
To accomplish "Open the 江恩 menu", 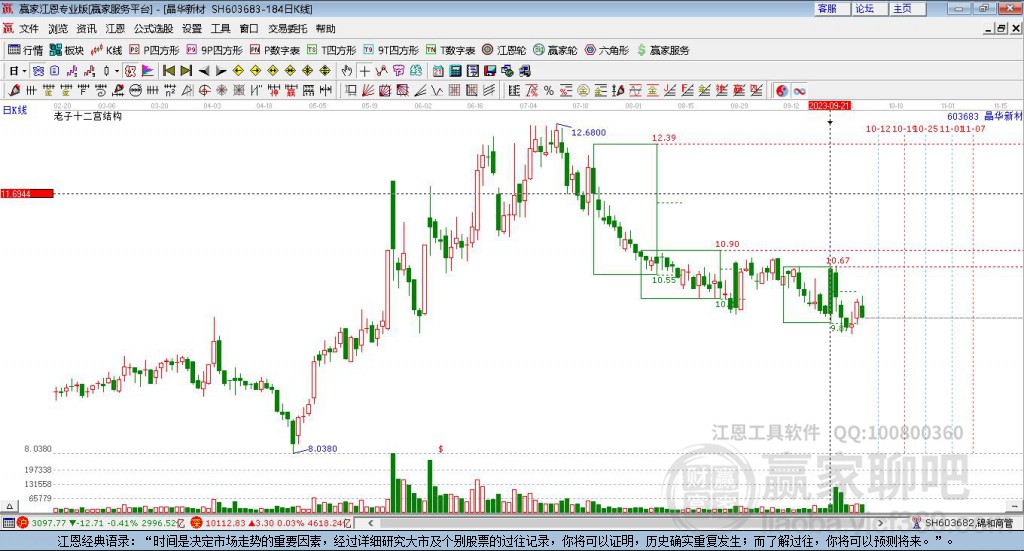I will pos(115,29).
